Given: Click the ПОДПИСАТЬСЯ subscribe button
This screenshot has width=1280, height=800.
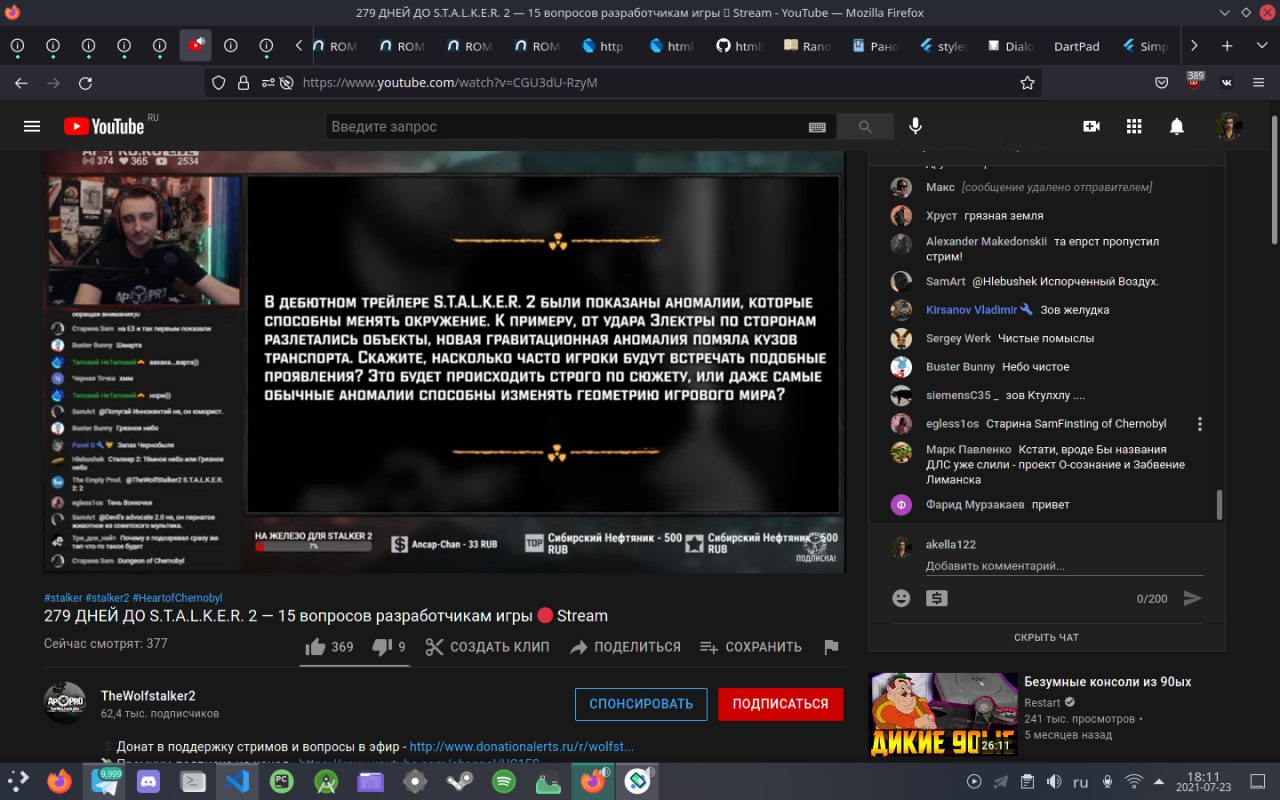Looking at the screenshot, I should pyautogui.click(x=780, y=704).
